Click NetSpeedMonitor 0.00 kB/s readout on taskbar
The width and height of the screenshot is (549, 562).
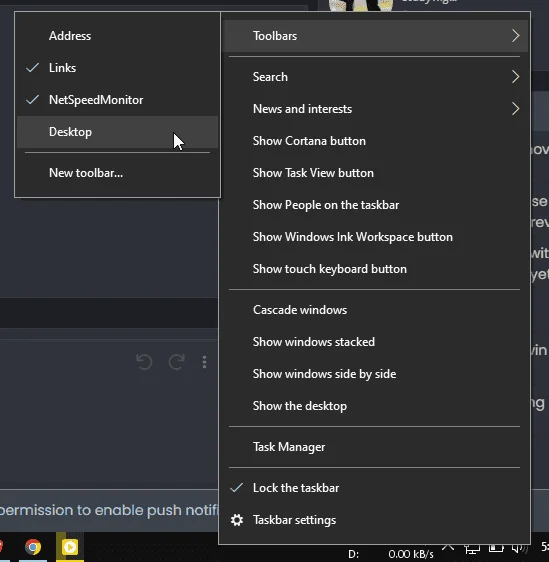[x=411, y=554]
